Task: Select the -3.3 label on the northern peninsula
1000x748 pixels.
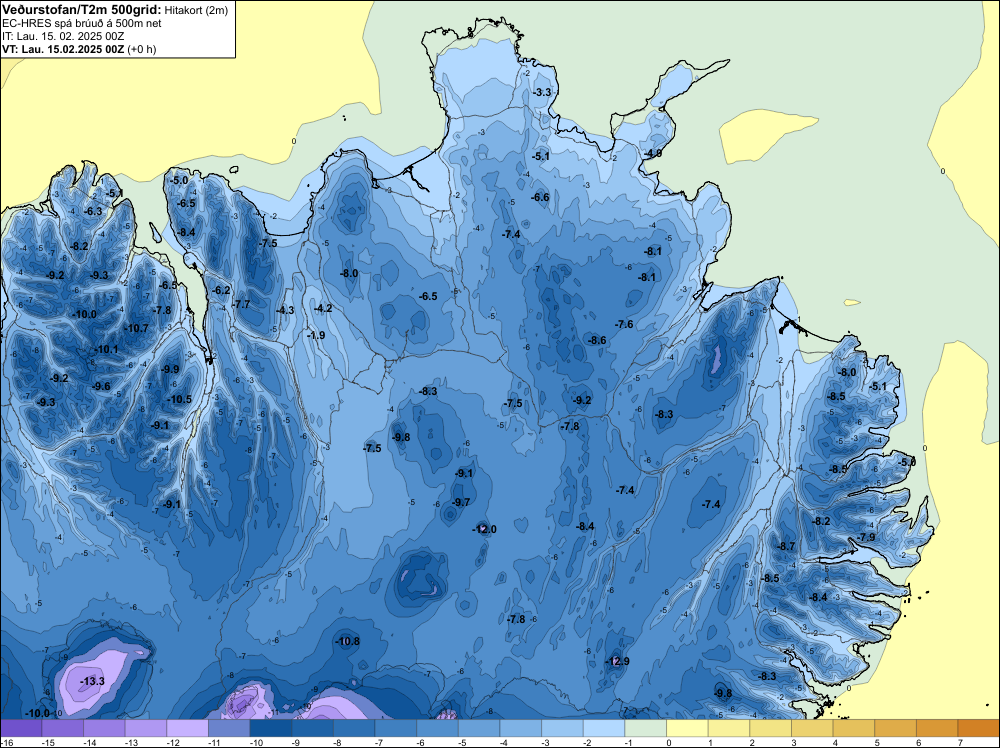Action: click(x=541, y=92)
